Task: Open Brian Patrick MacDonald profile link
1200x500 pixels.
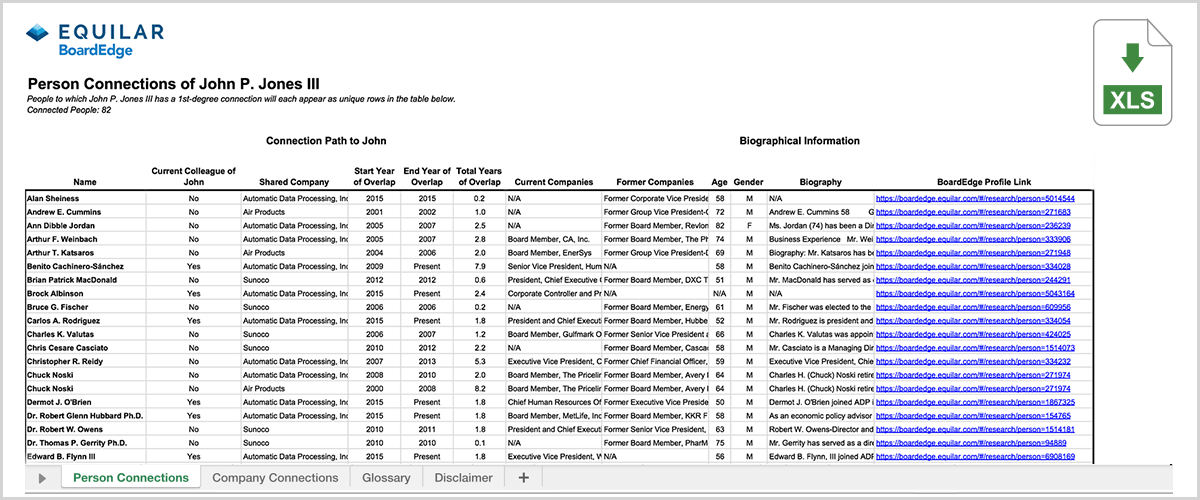Action: 973,281
